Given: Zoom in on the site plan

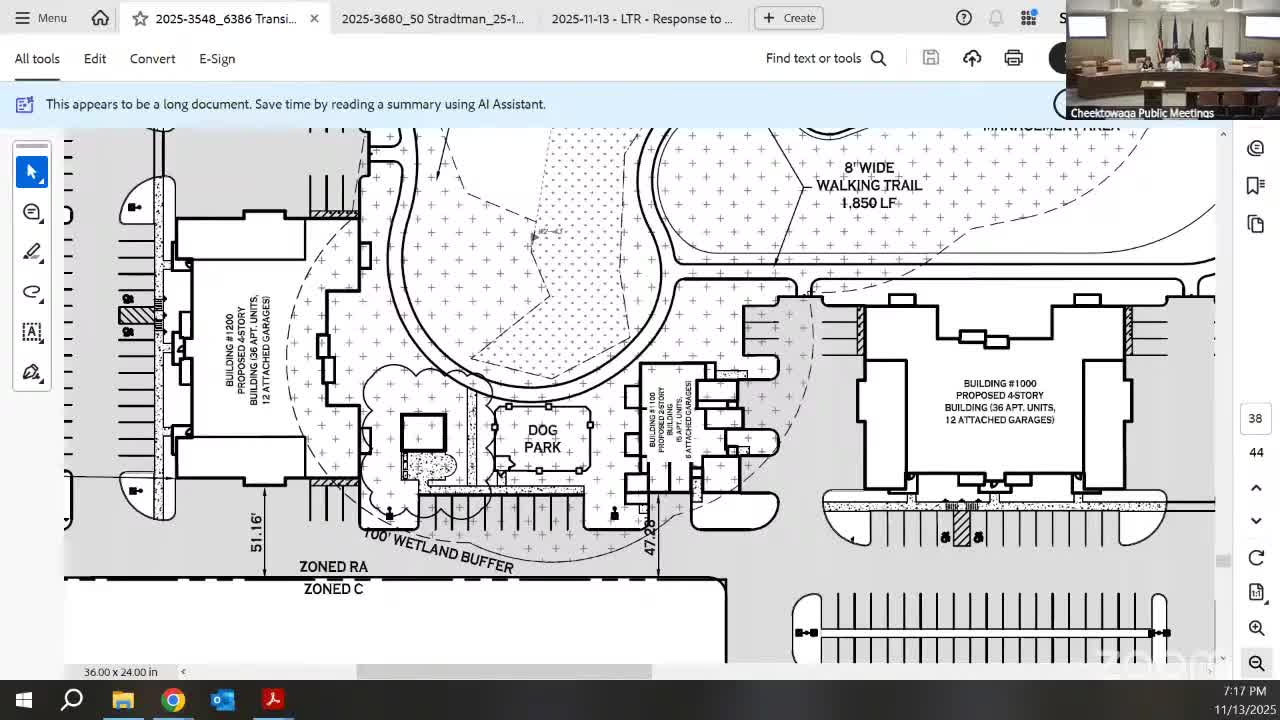Looking at the screenshot, I should (1256, 628).
